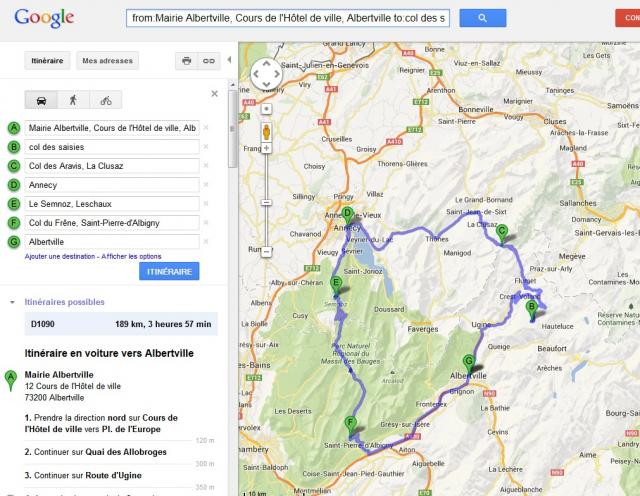The height and width of the screenshot is (496, 640).
Task: Collapse the side panel with arrow
Action: [x=229, y=60]
